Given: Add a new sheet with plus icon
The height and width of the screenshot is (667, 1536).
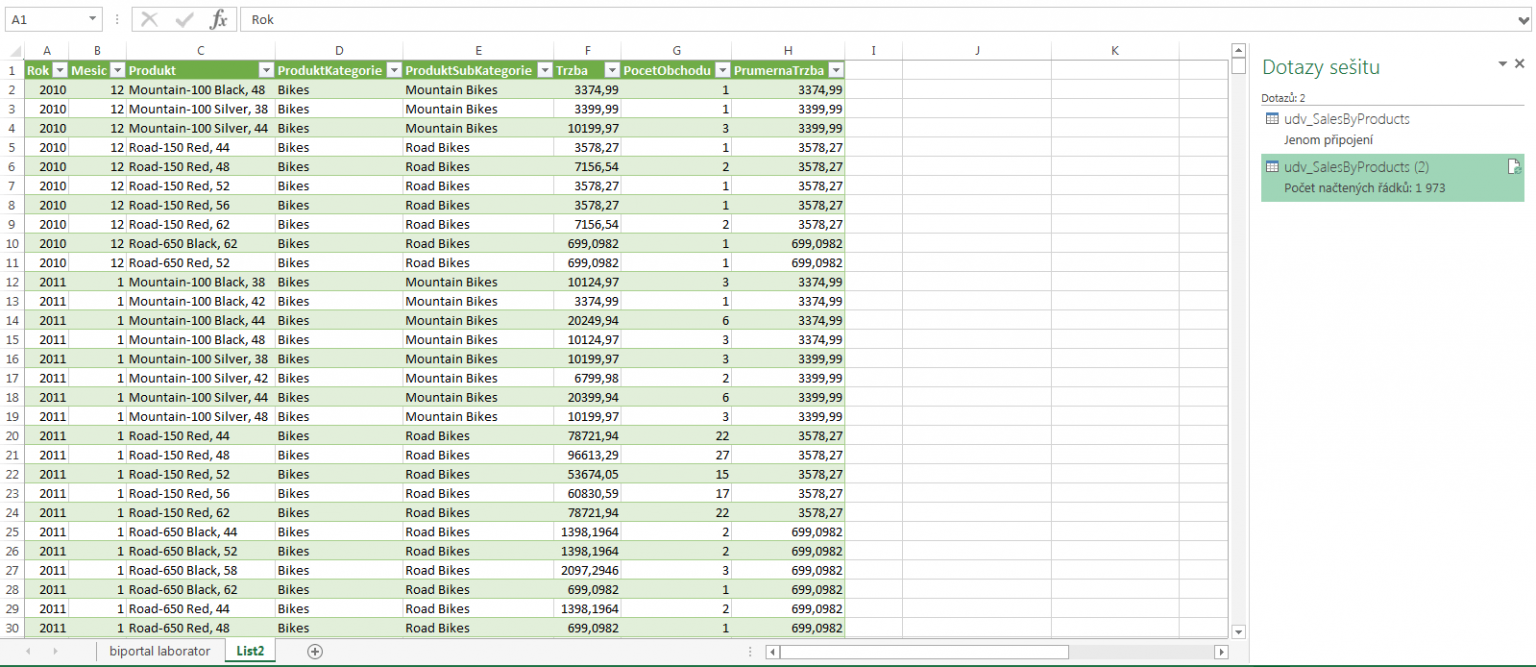Looking at the screenshot, I should 315,651.
